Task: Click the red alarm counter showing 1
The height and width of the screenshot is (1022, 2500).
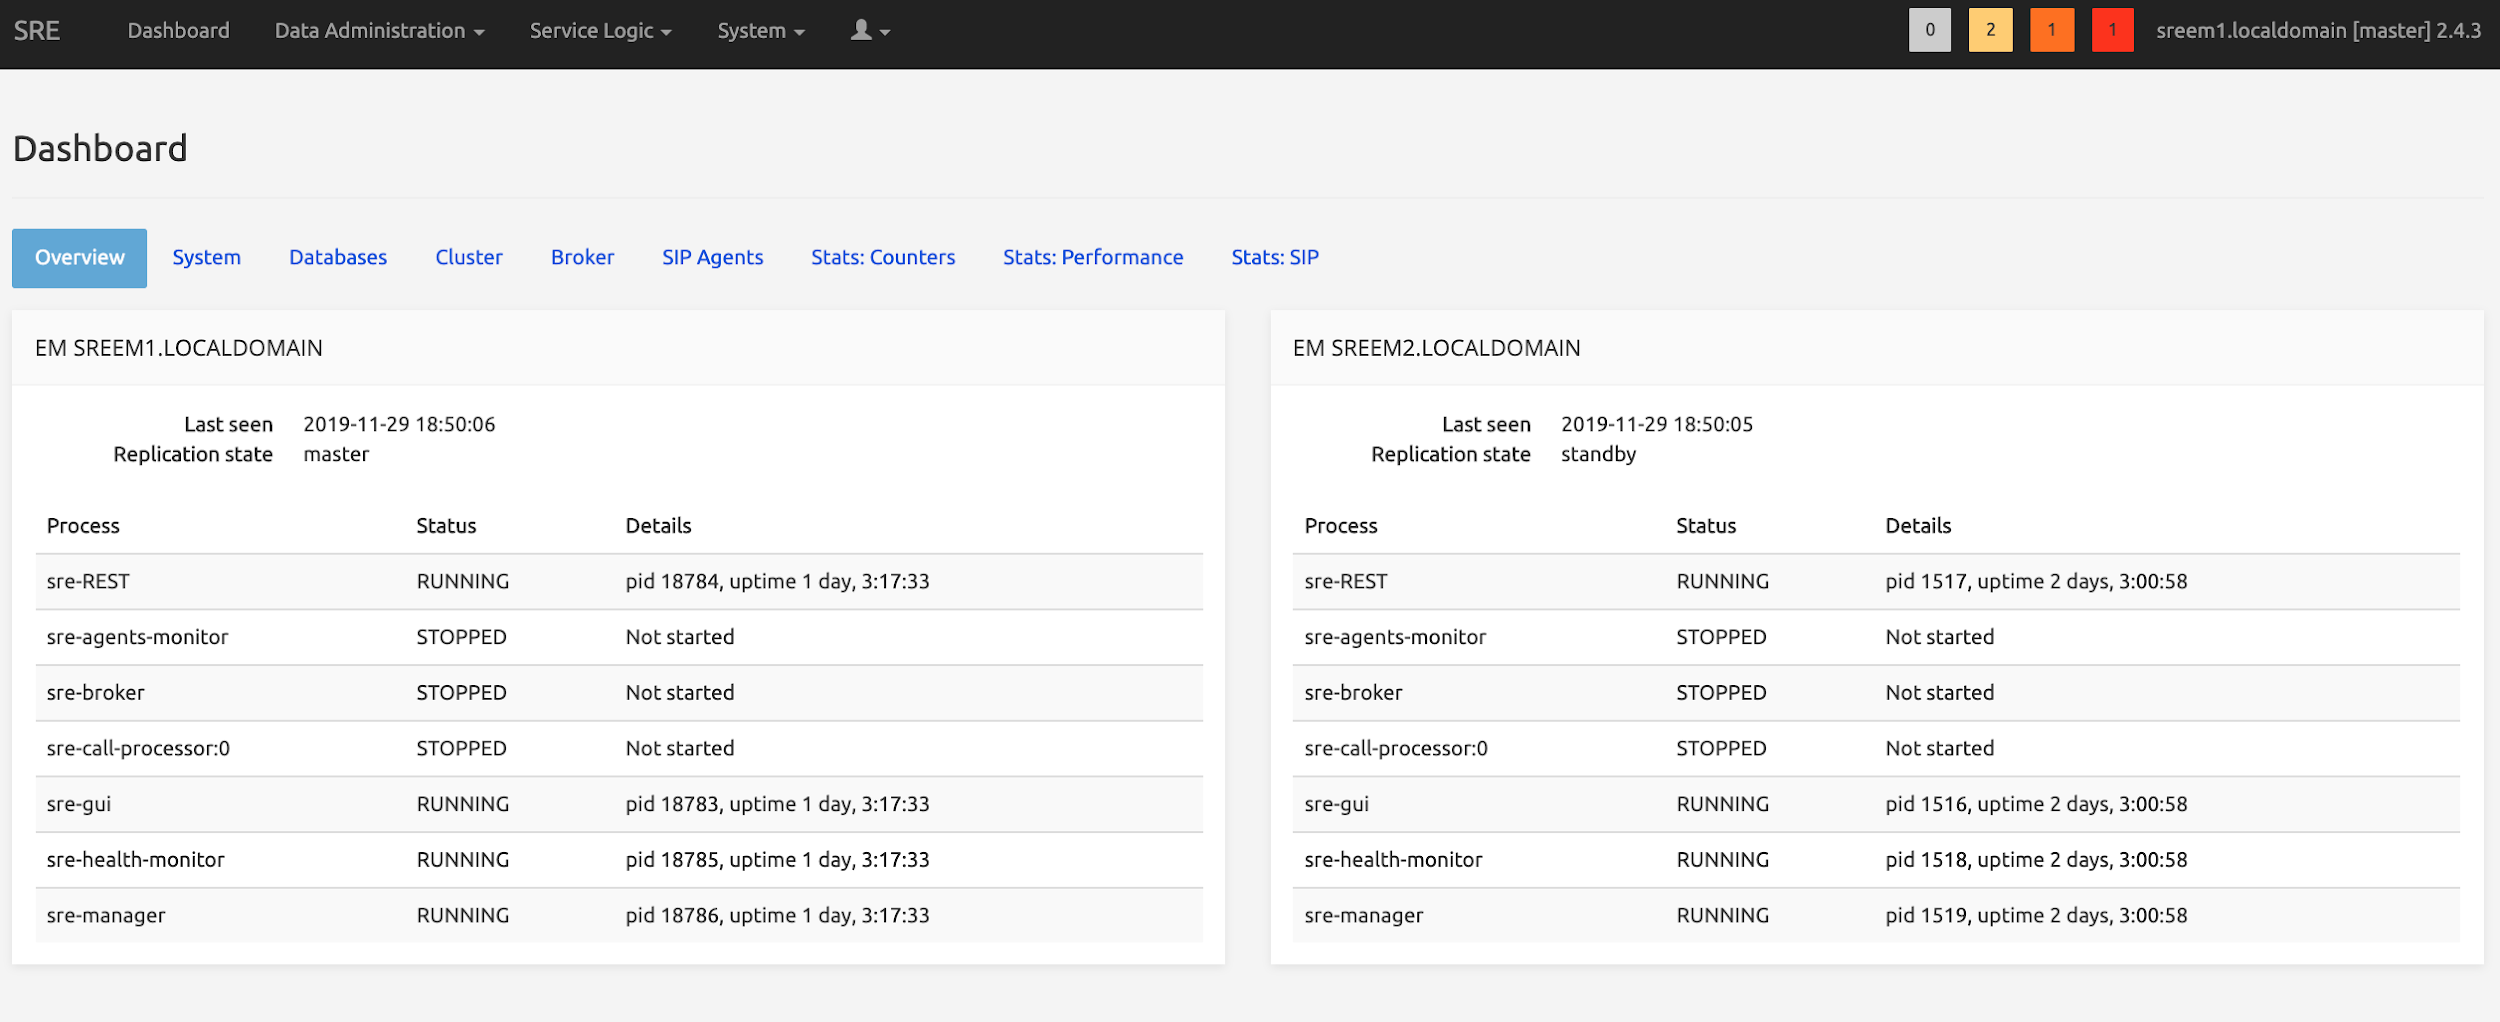Action: coord(2113,30)
